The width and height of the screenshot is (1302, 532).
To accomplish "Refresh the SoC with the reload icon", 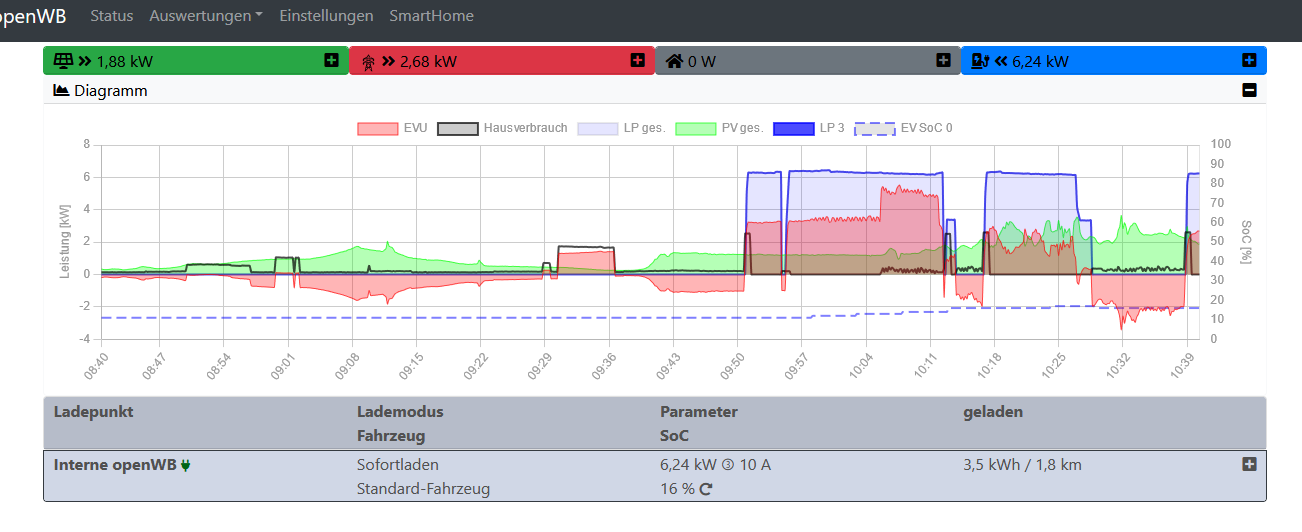I will click(x=706, y=489).
